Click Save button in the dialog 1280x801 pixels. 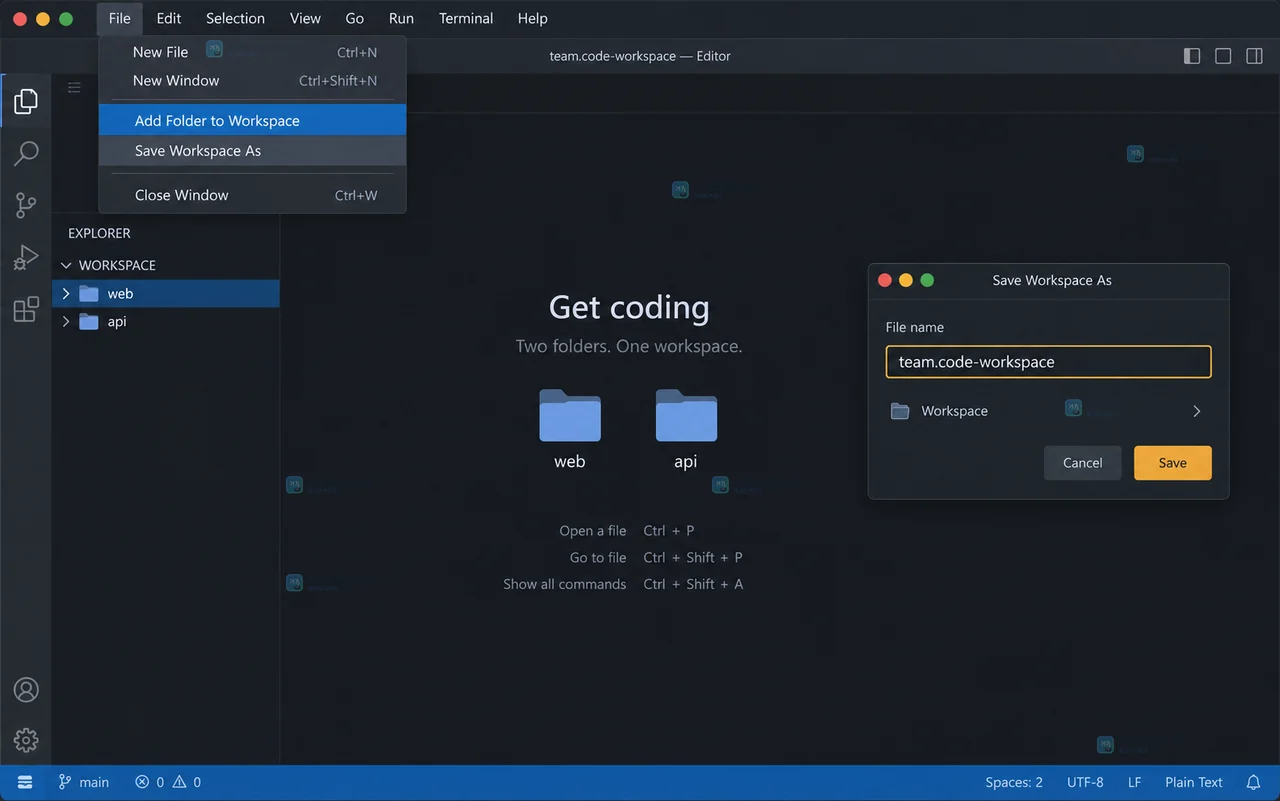(1172, 463)
